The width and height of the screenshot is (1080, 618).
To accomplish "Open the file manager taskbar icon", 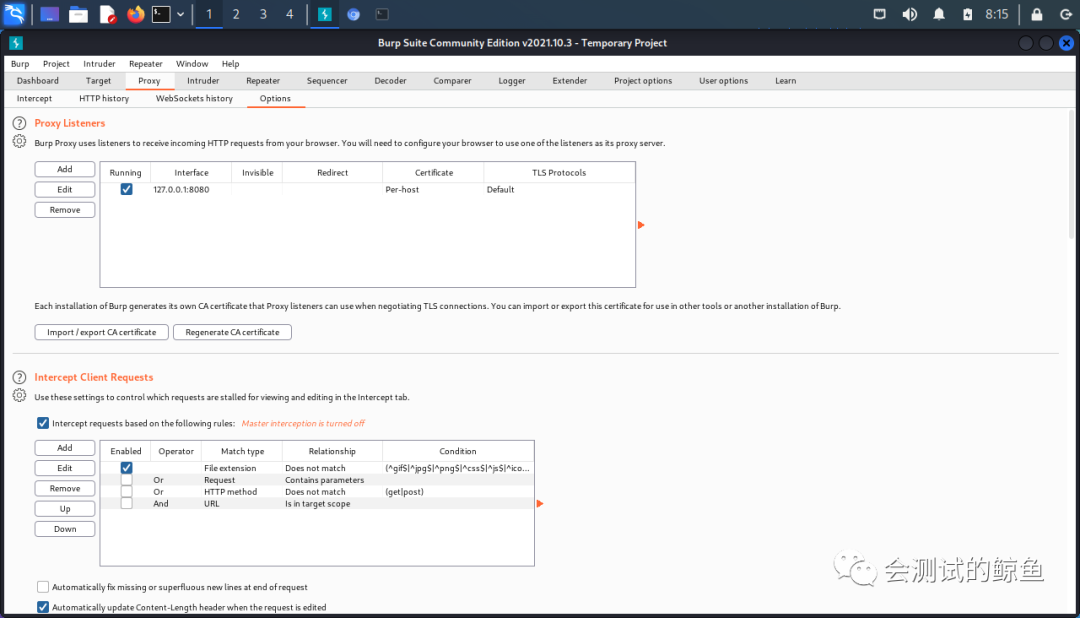I will click(79, 14).
